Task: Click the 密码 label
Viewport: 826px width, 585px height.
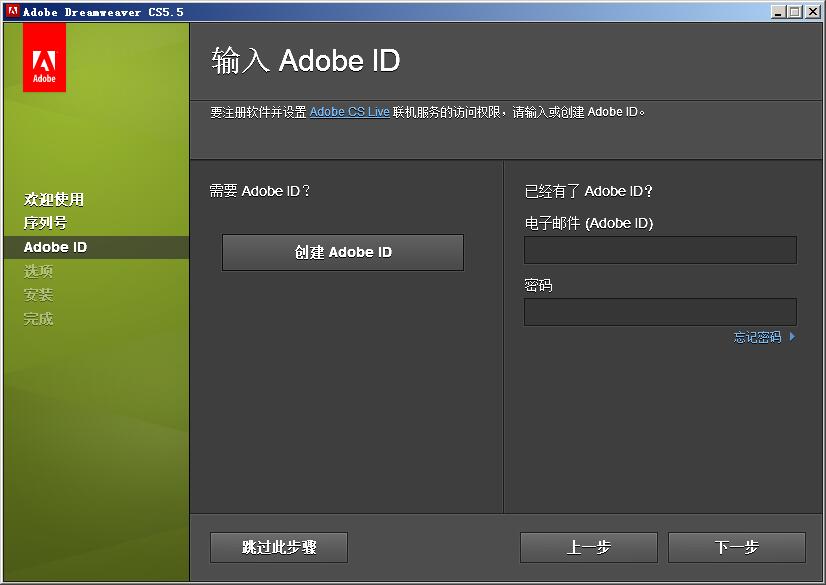Action: (538, 285)
